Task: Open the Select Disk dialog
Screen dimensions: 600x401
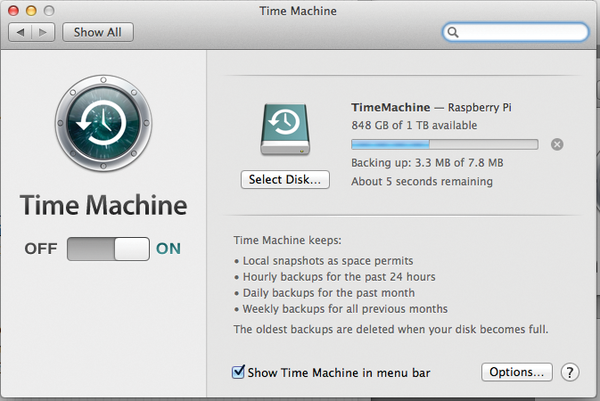Action: (x=285, y=179)
